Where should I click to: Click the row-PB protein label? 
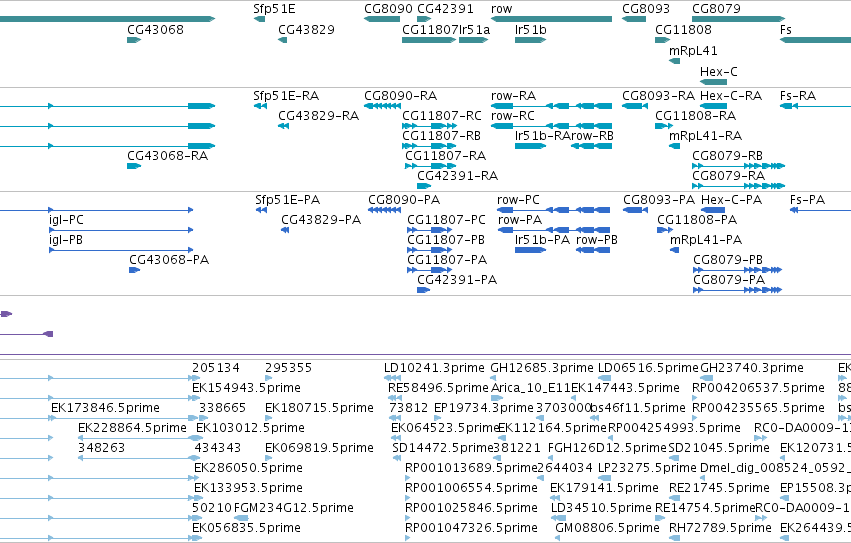click(597, 239)
